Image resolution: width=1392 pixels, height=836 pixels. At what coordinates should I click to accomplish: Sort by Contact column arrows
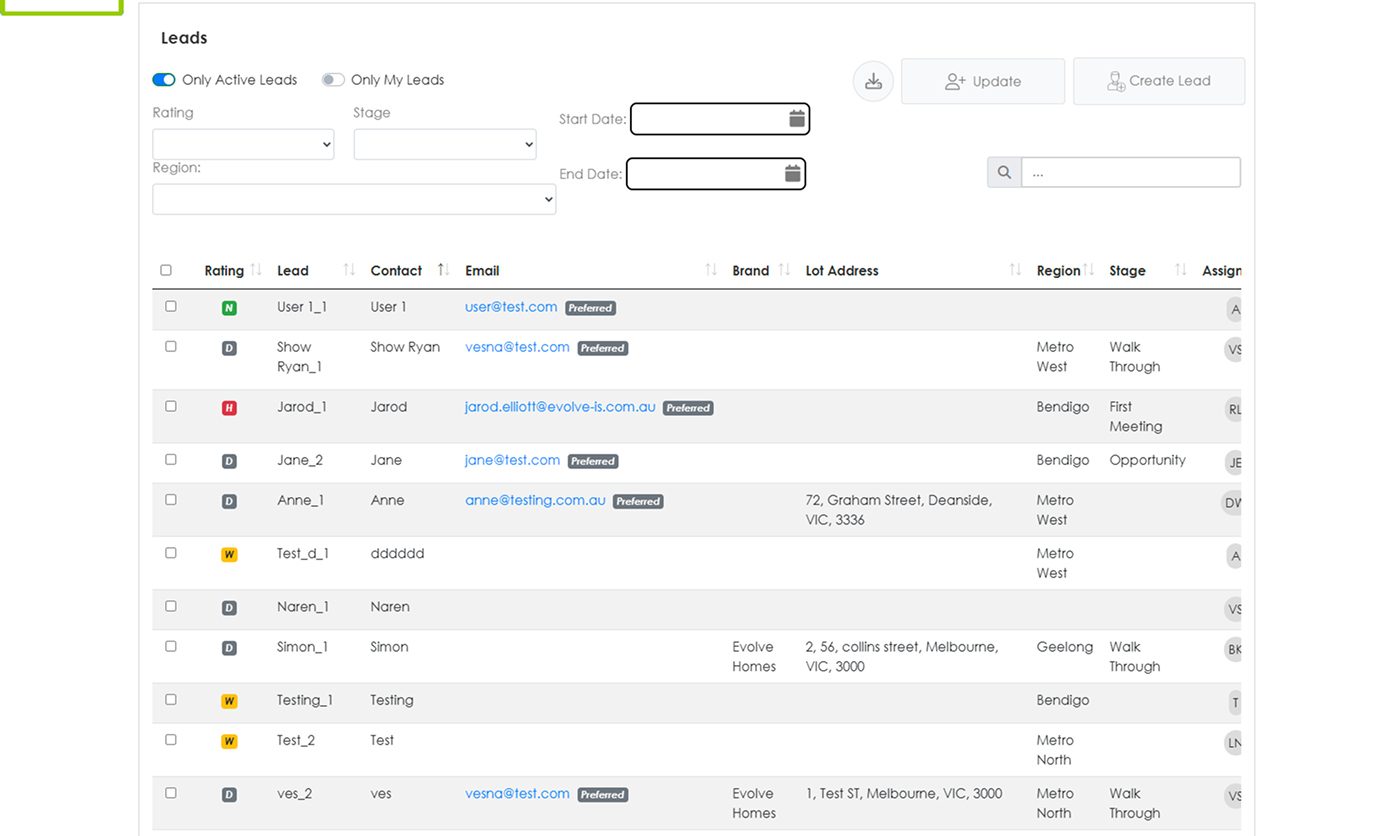[443, 270]
